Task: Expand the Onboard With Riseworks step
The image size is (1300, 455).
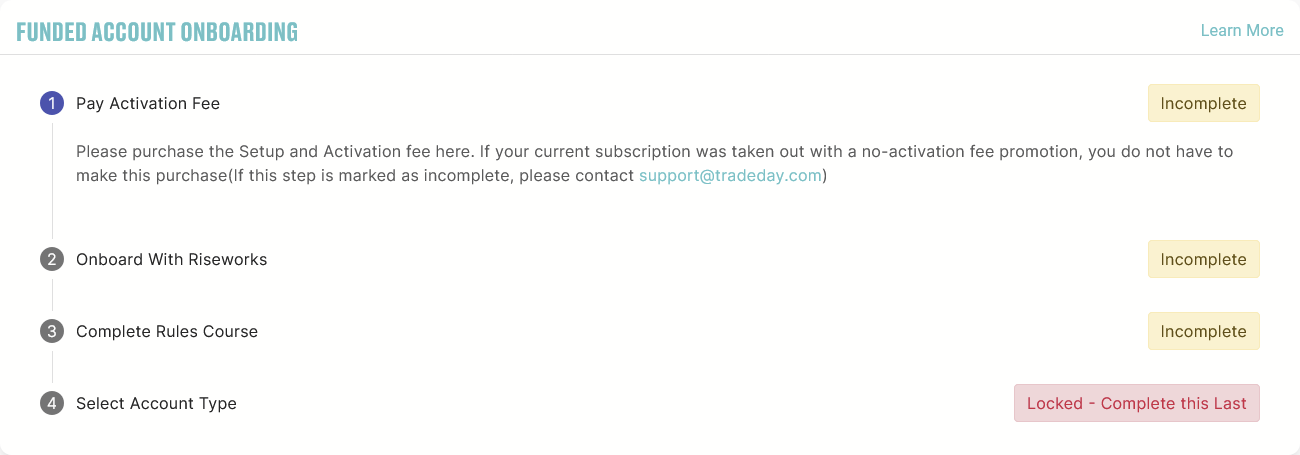Action: (x=171, y=259)
